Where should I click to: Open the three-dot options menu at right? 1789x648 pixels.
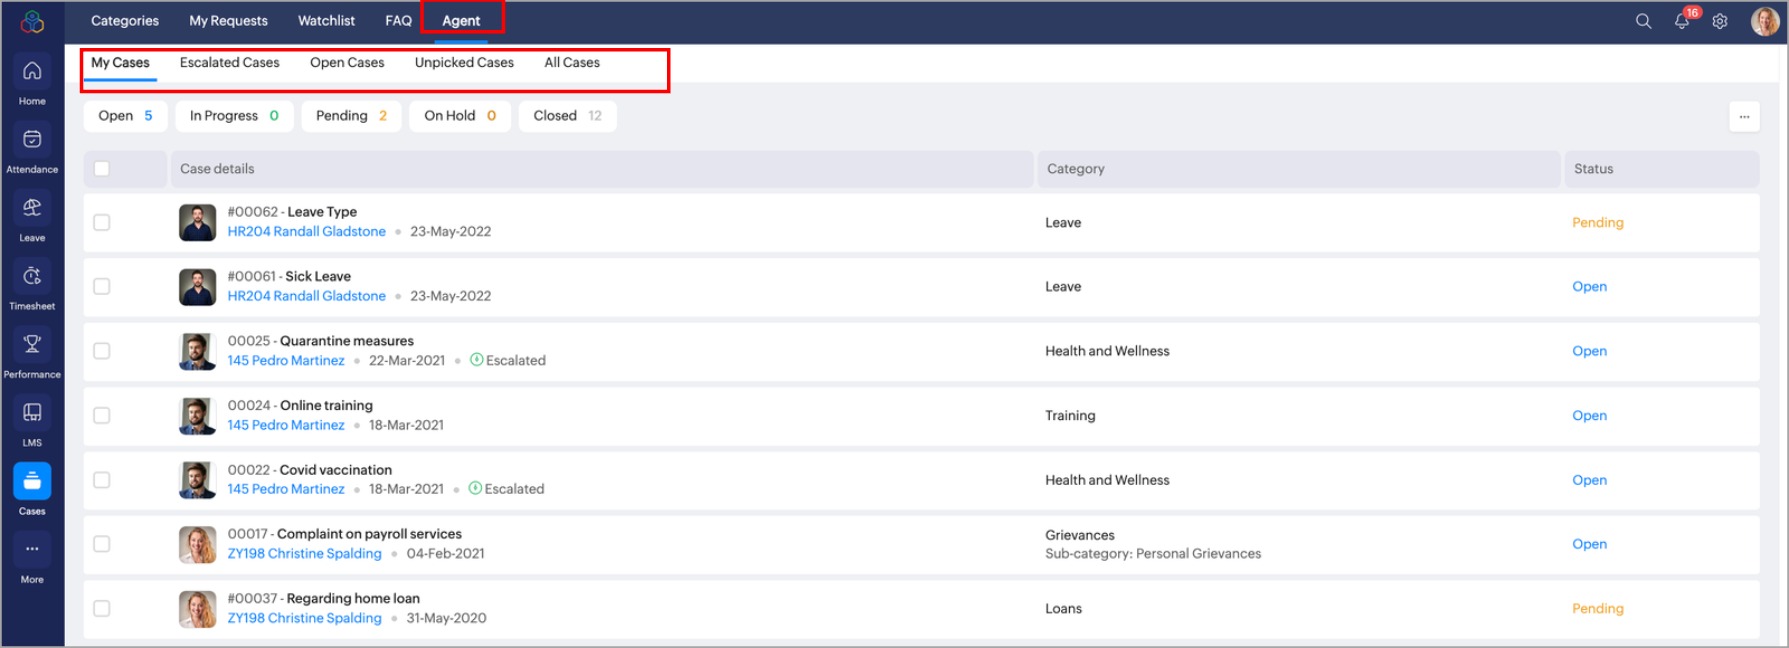point(1744,116)
